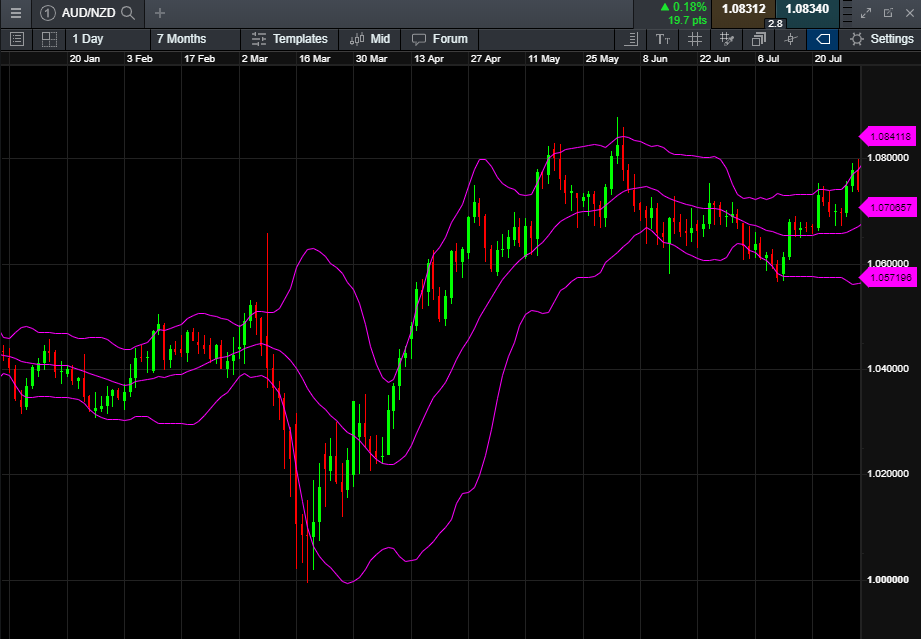The width and height of the screenshot is (921, 639).
Task: Click the 1.020000 price axis label
Action: [x=888, y=474]
